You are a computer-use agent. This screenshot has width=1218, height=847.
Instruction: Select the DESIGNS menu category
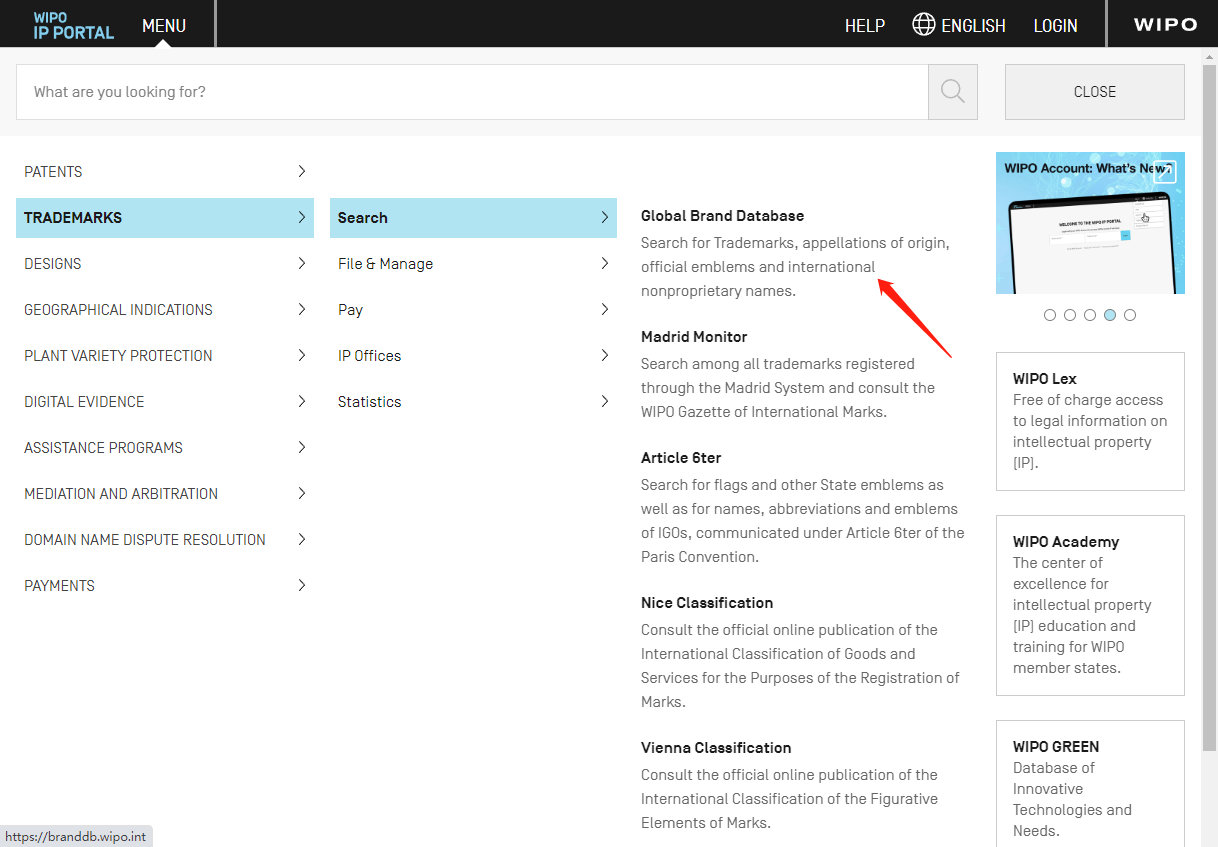[165, 263]
